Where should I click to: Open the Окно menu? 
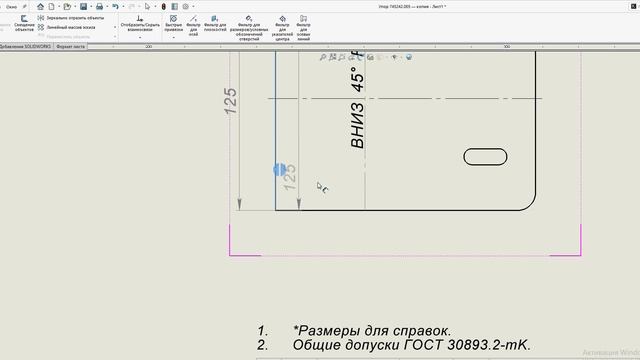(x=11, y=7)
